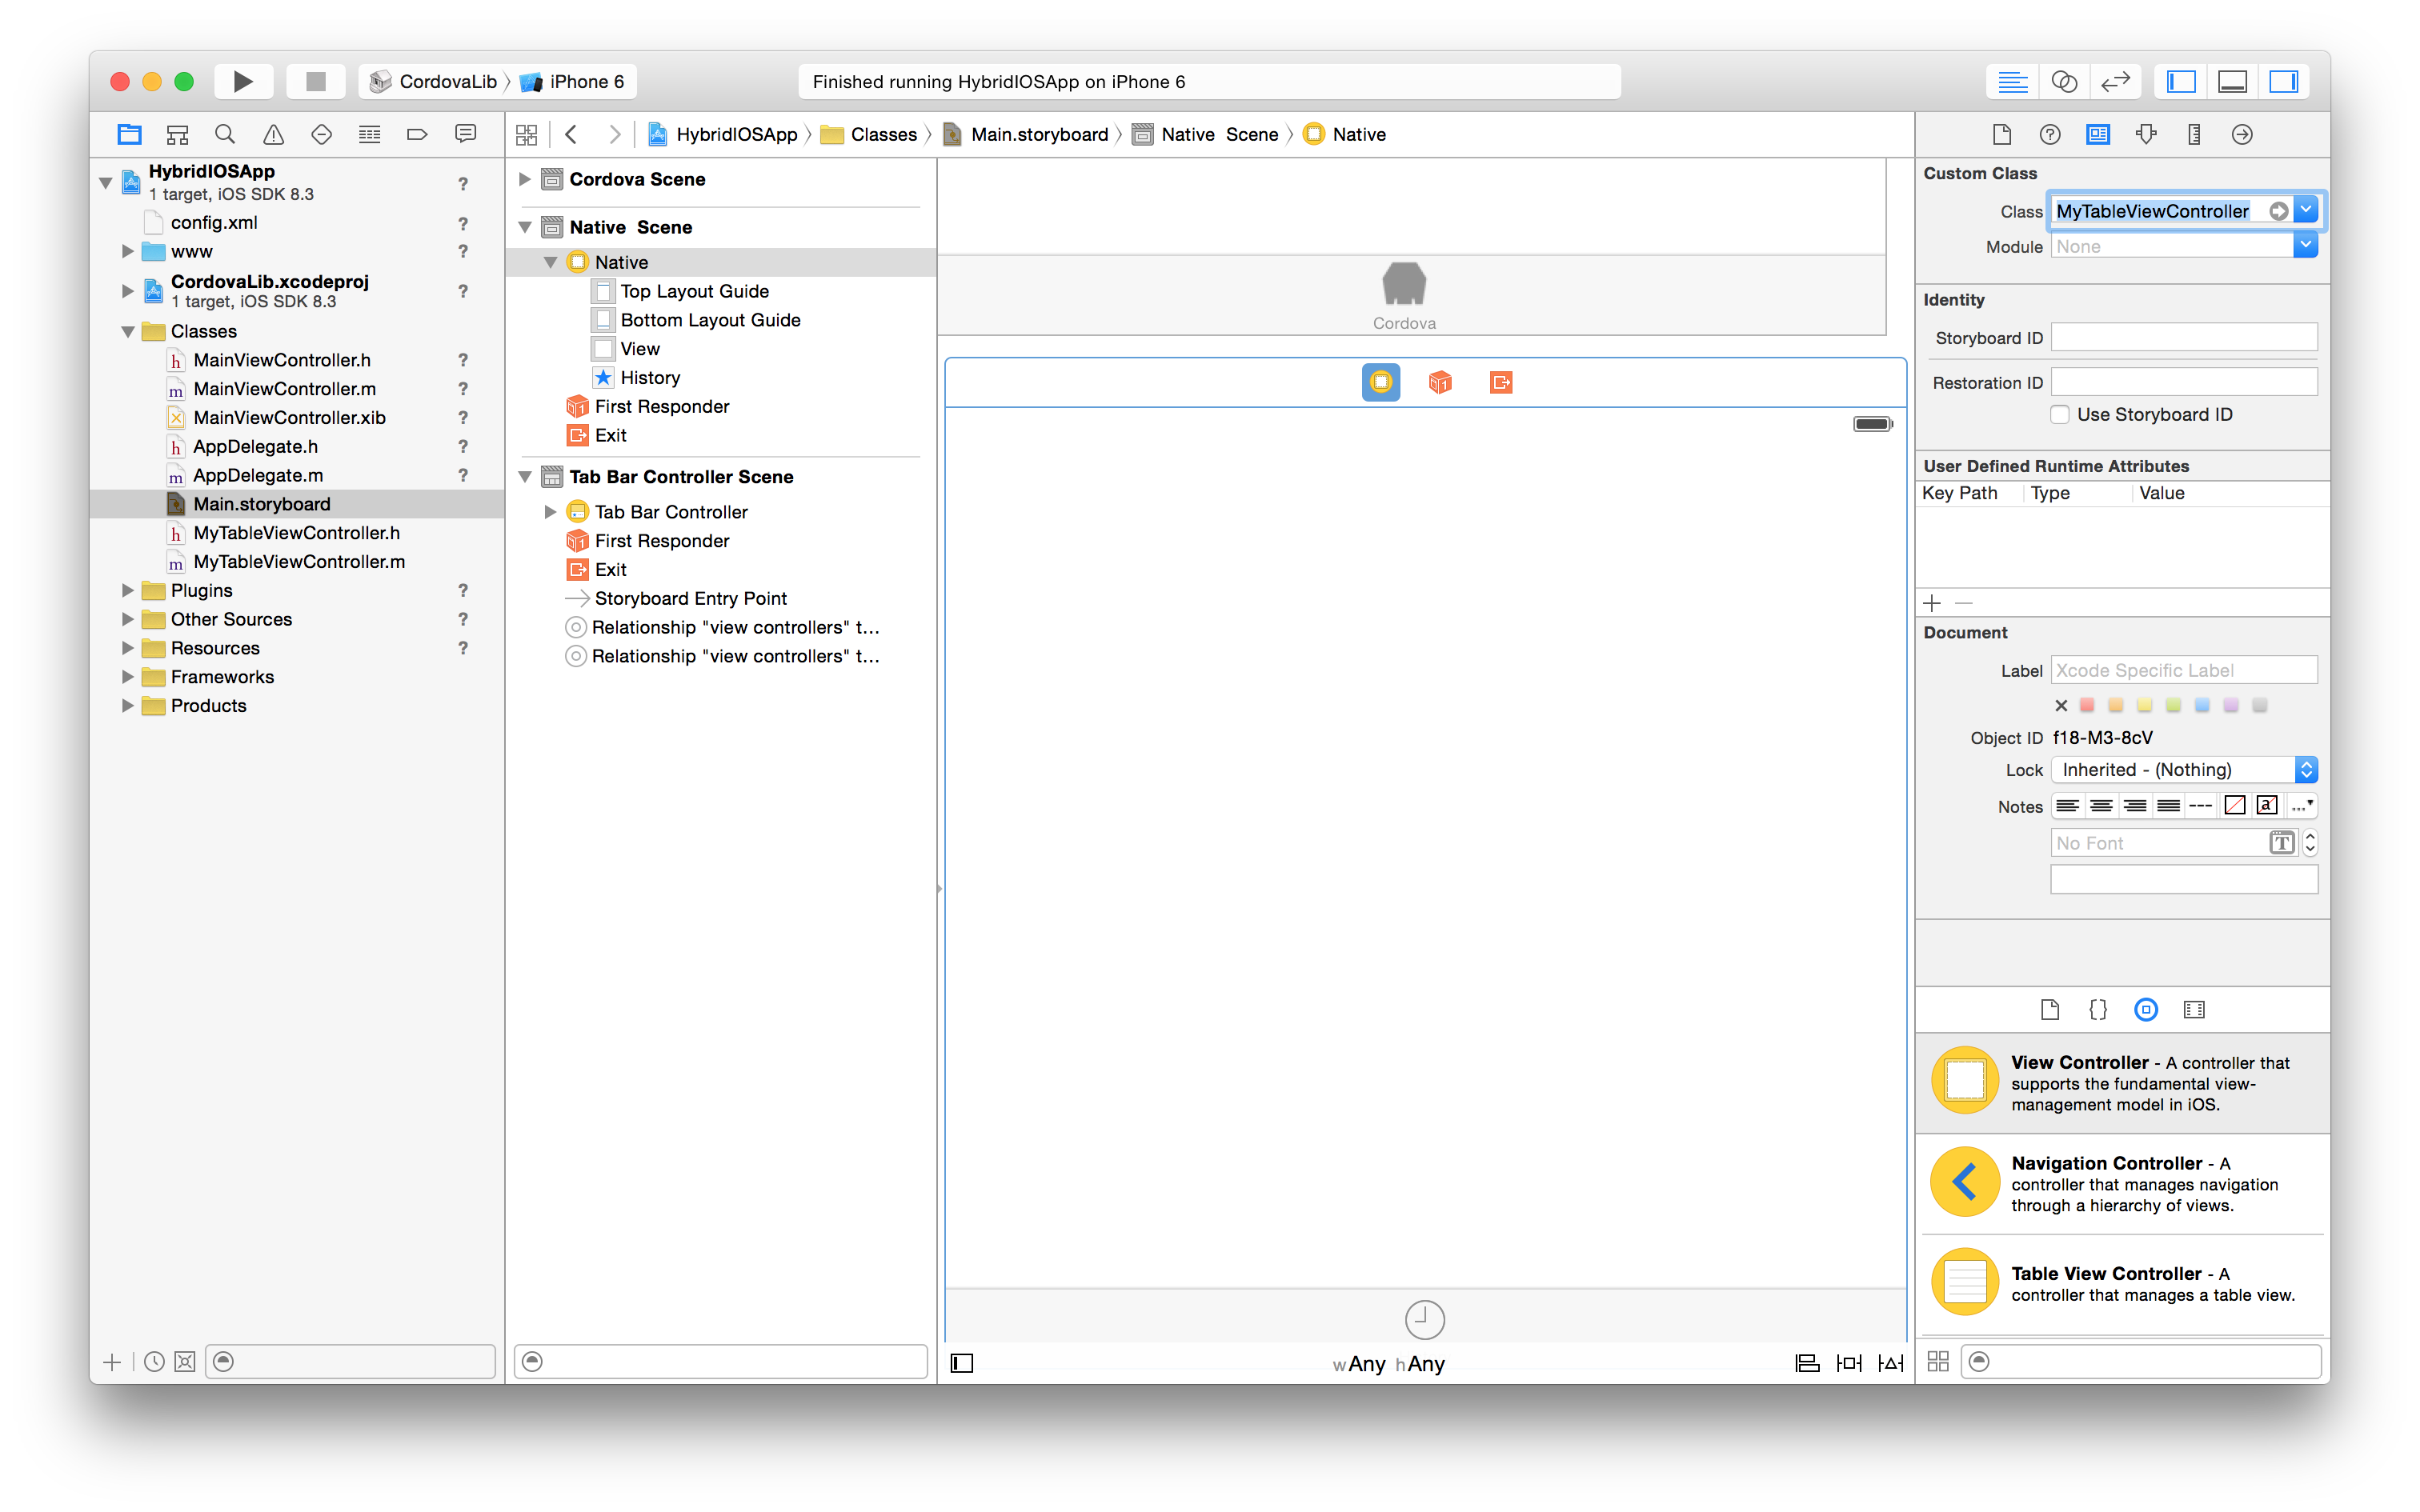Collapse the Classes group
2420x1512 pixels.
(x=127, y=331)
